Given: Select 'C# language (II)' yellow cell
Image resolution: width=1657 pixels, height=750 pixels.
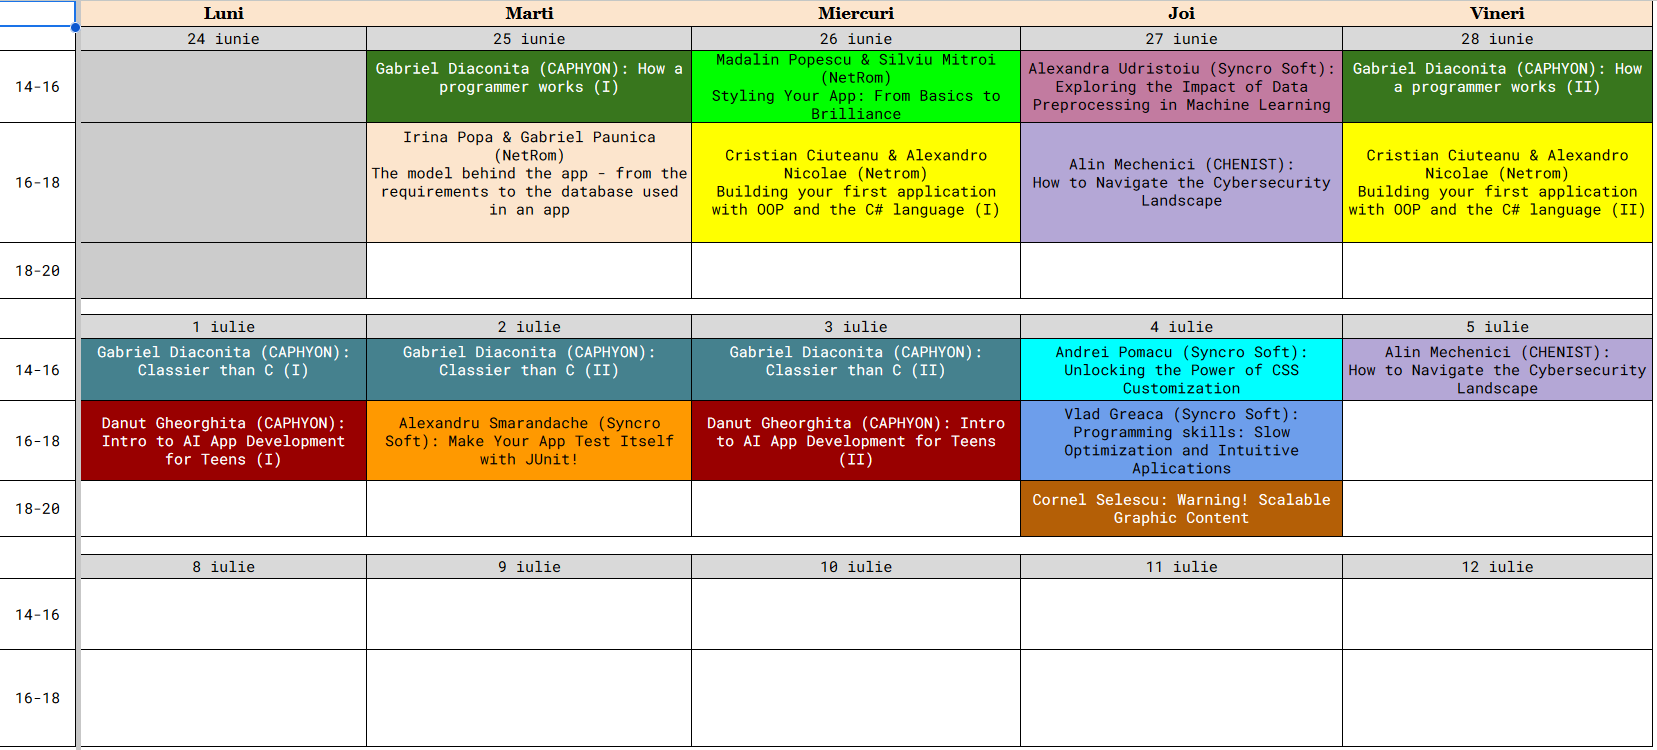Looking at the screenshot, I should point(1497,182).
